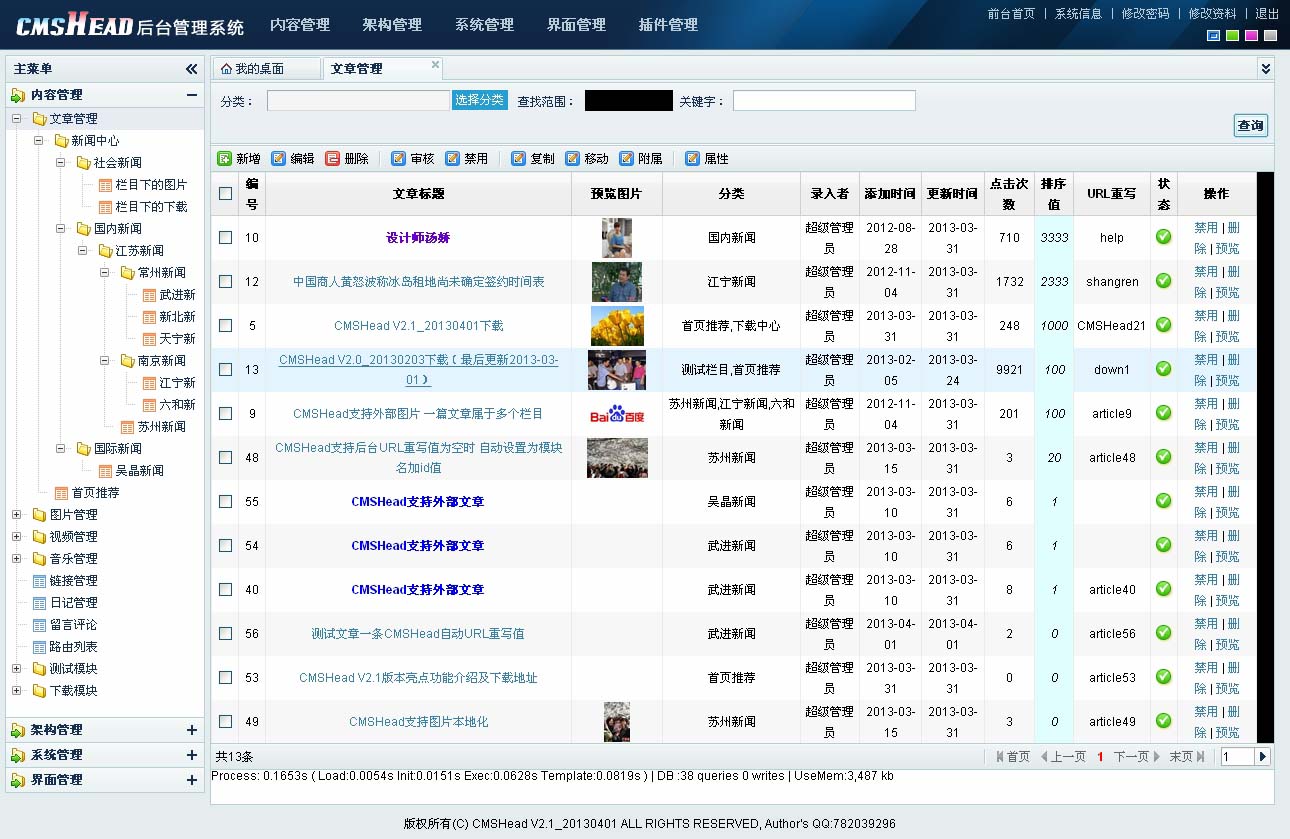The width and height of the screenshot is (1290, 839).
Task: Select the checkbox for article 55
Action: (x=226, y=502)
